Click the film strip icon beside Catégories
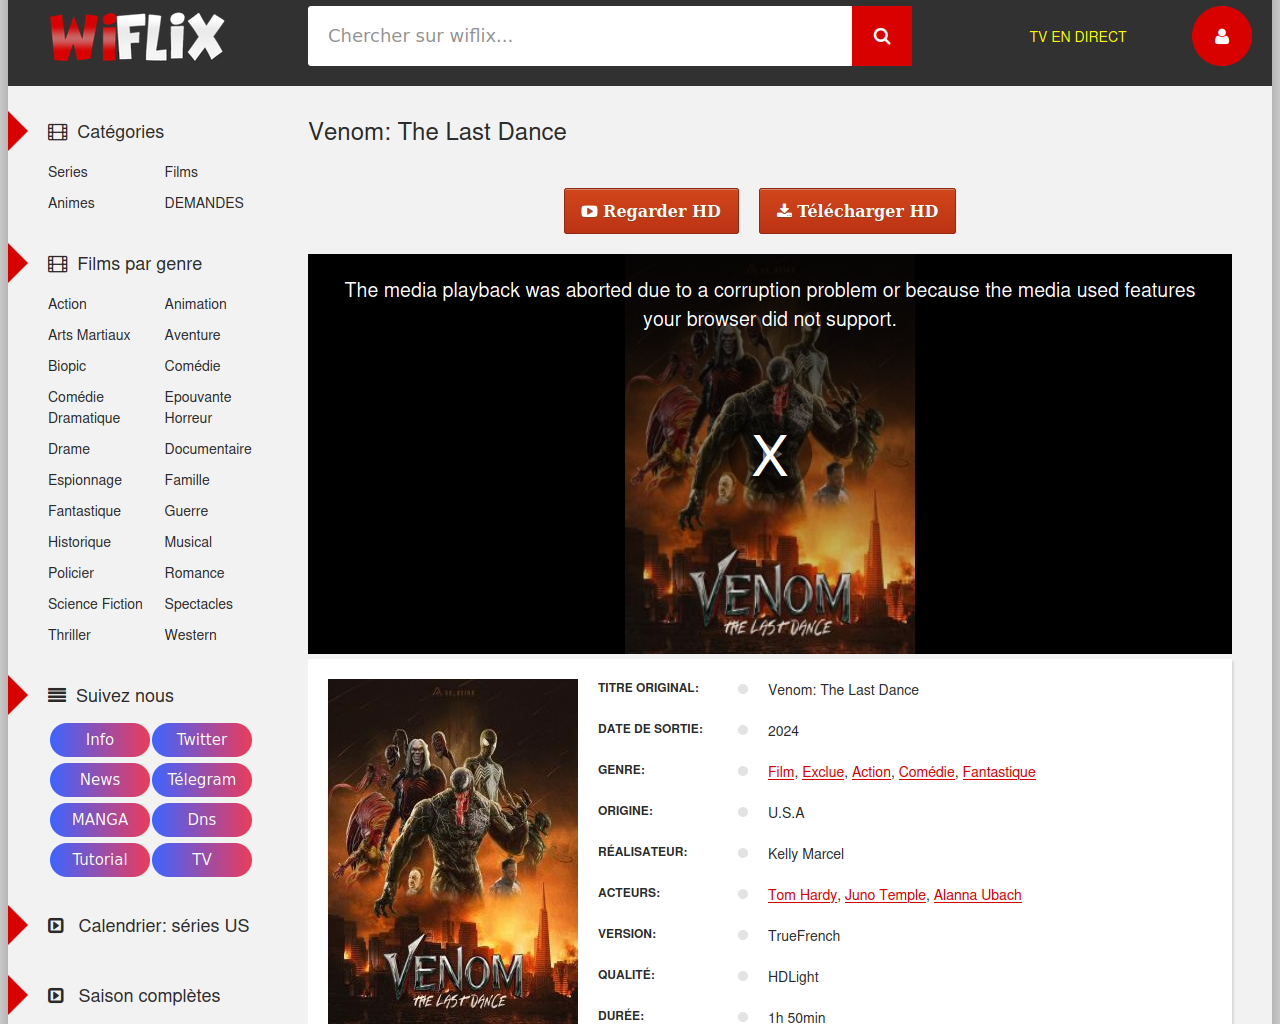This screenshot has height=1024, width=1280. coord(58,132)
